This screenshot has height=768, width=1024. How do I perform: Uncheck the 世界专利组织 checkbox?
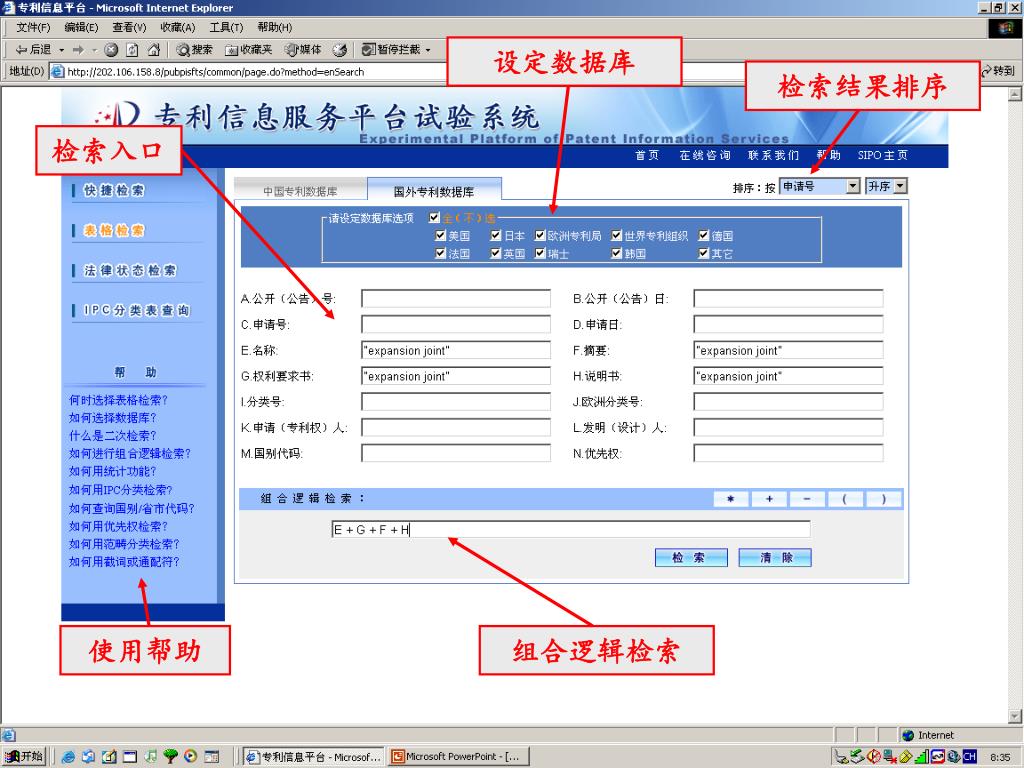coord(616,235)
